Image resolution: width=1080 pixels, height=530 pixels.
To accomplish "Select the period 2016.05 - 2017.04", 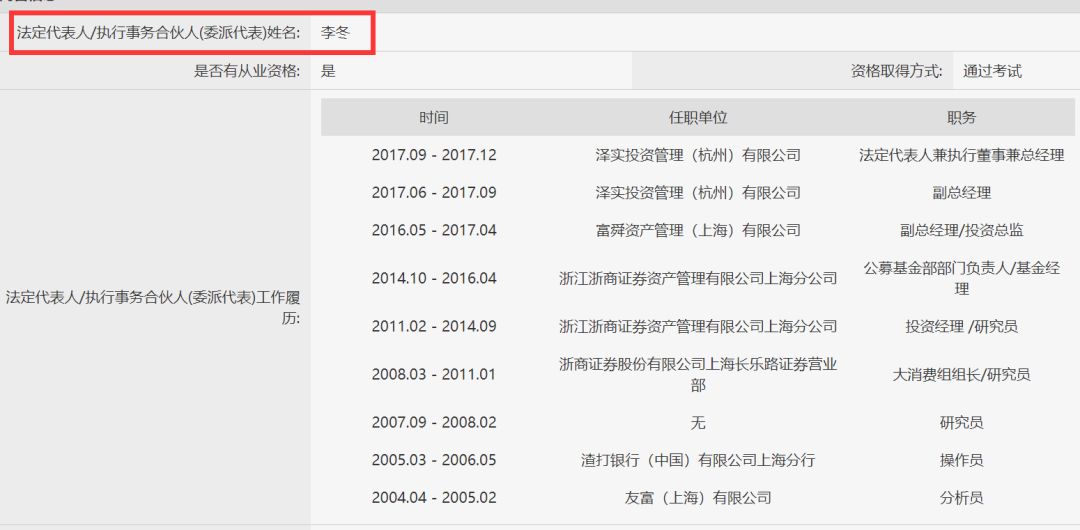I will click(434, 230).
